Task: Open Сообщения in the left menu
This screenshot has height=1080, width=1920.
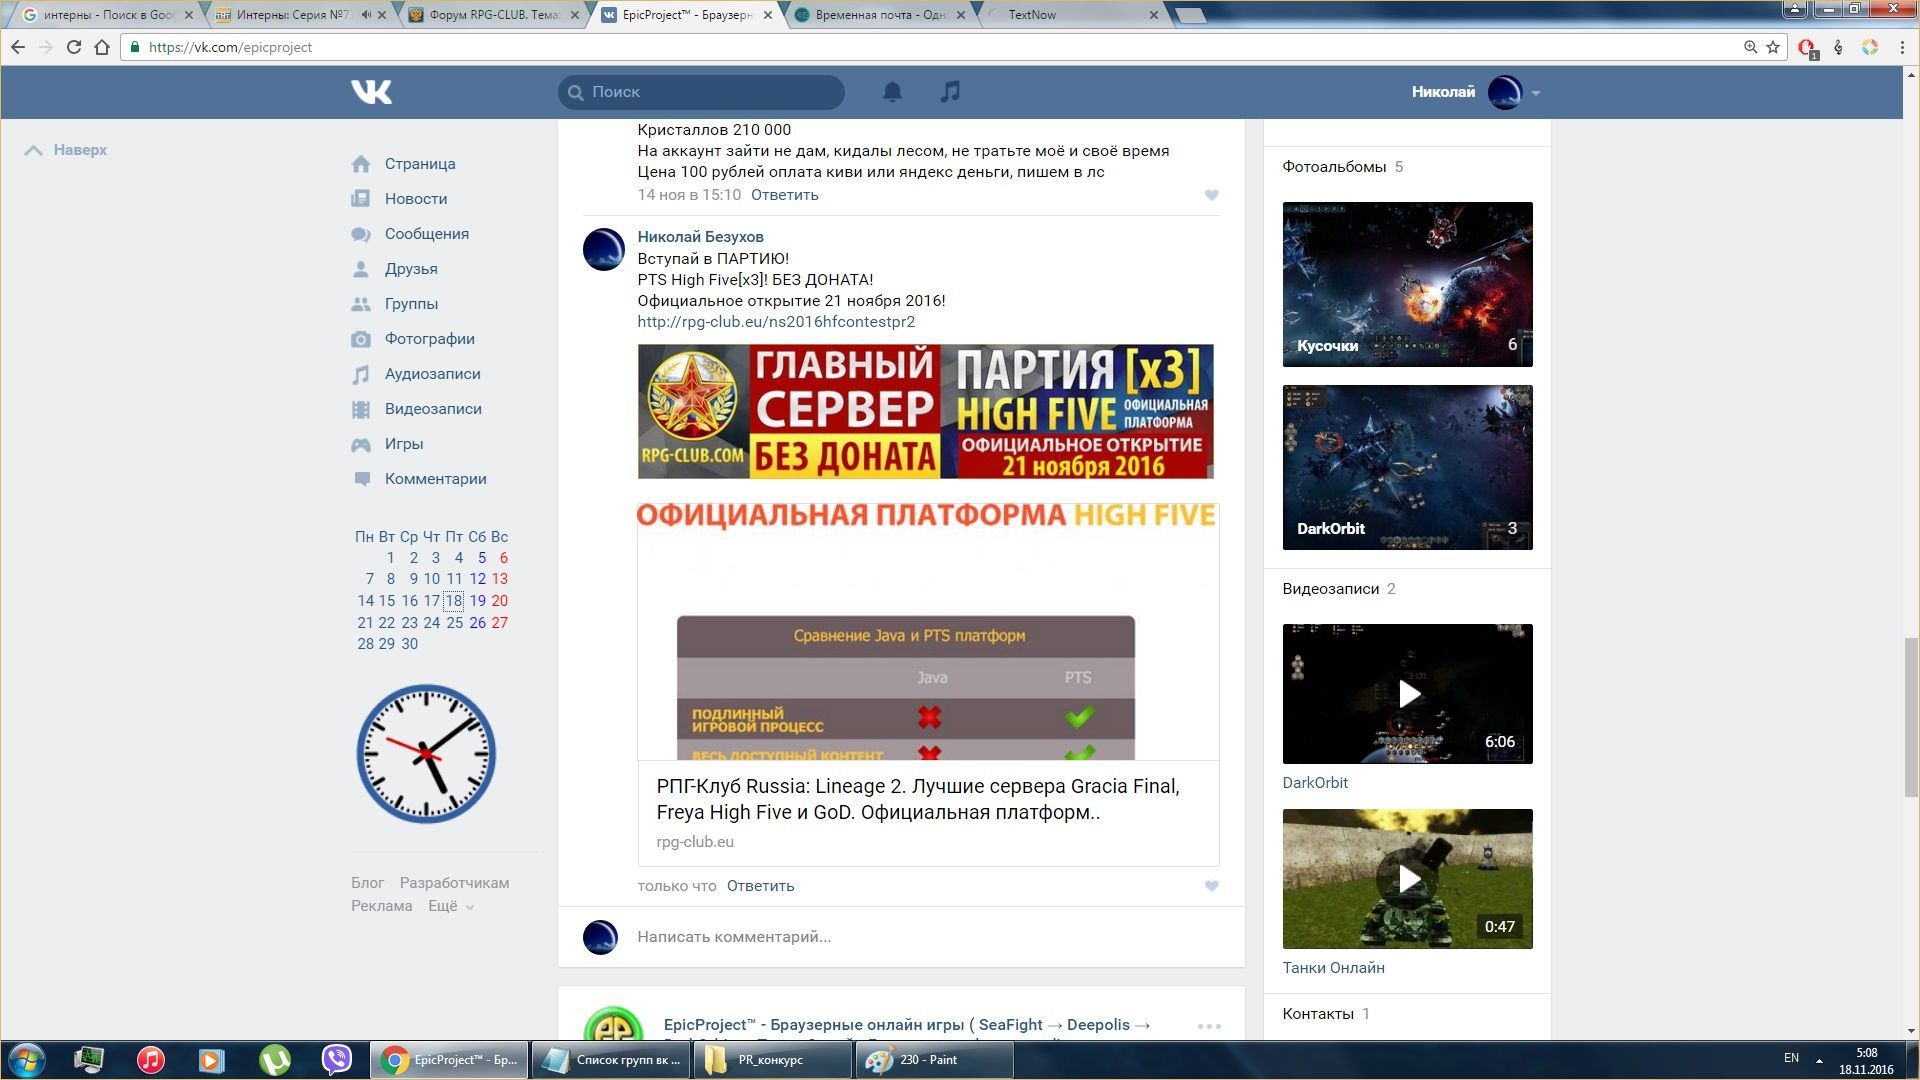Action: [x=427, y=234]
